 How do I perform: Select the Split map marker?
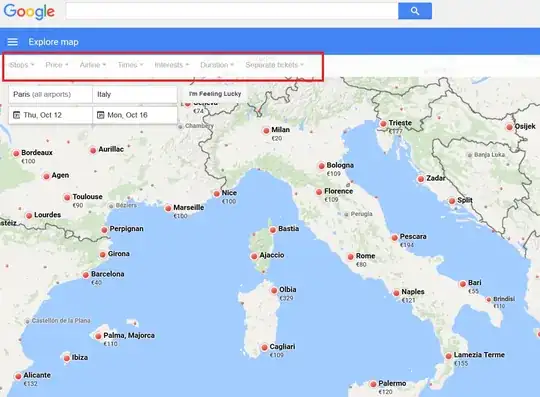(x=452, y=201)
